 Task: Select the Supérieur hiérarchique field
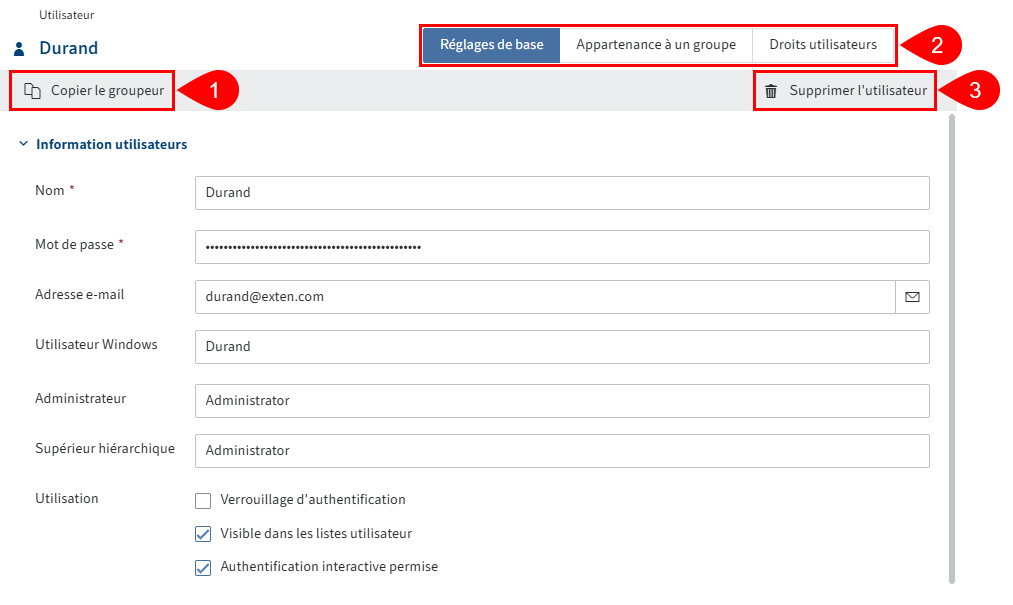click(x=560, y=450)
